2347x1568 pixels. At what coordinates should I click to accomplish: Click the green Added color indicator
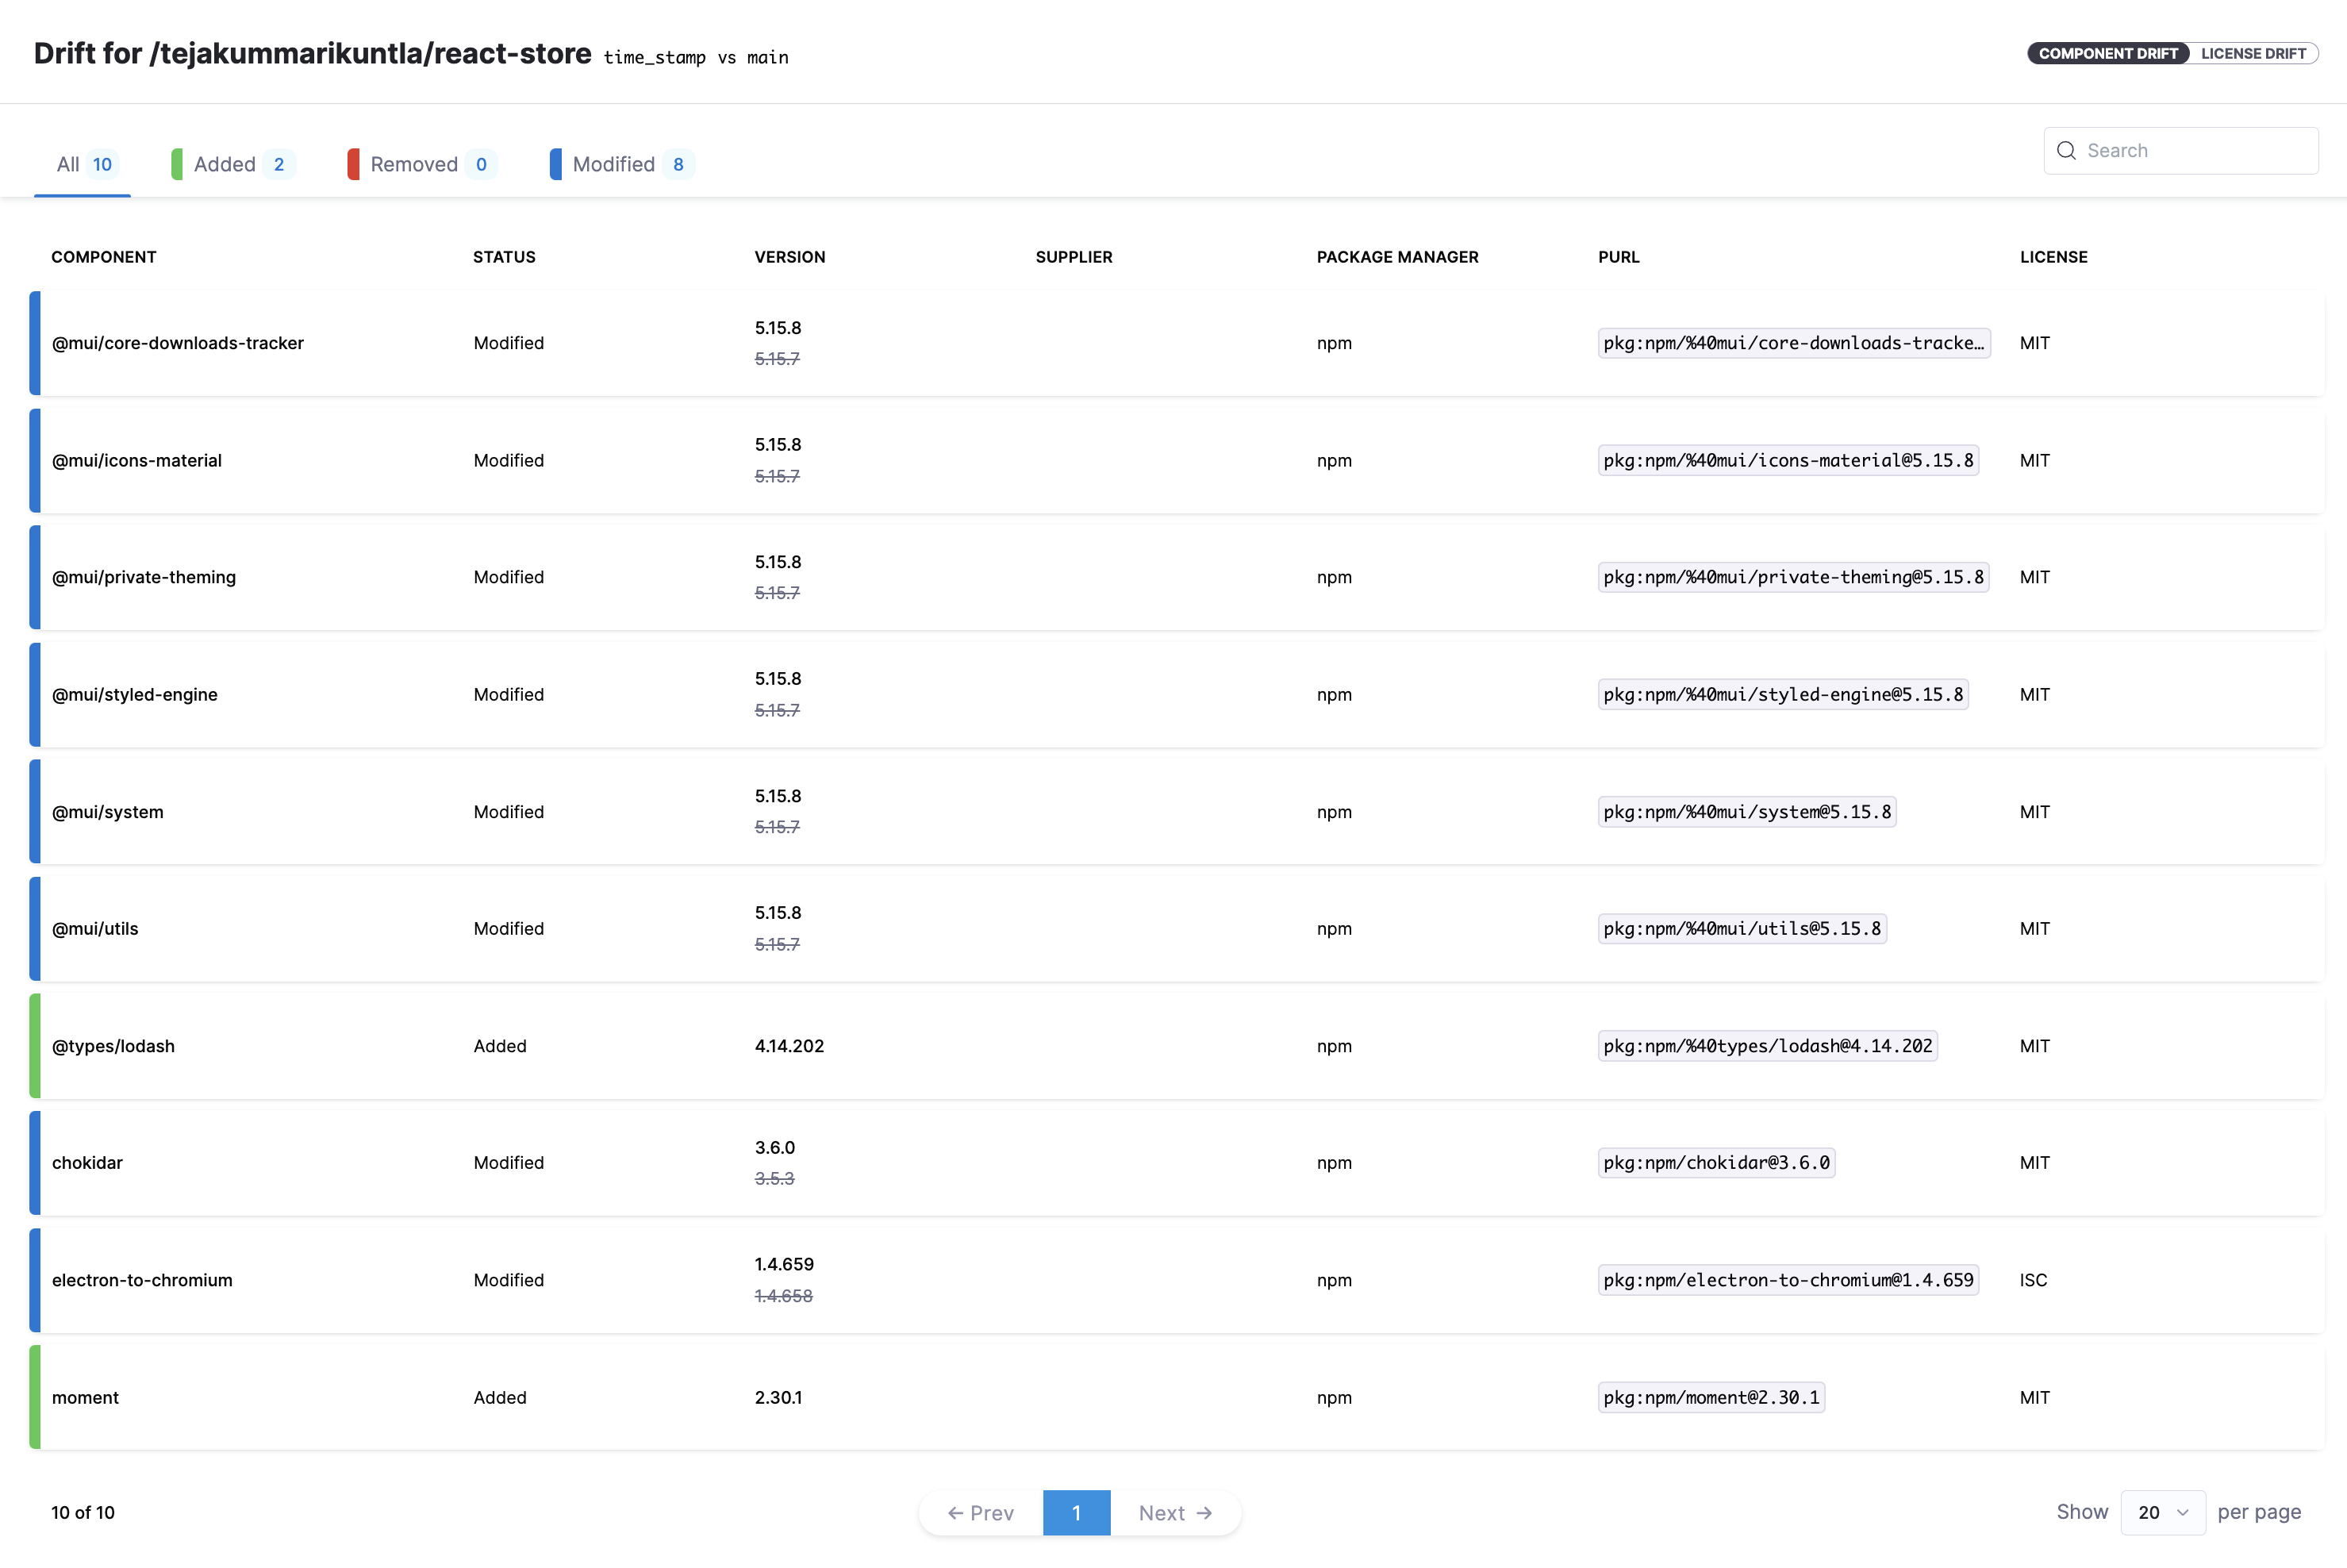177,164
